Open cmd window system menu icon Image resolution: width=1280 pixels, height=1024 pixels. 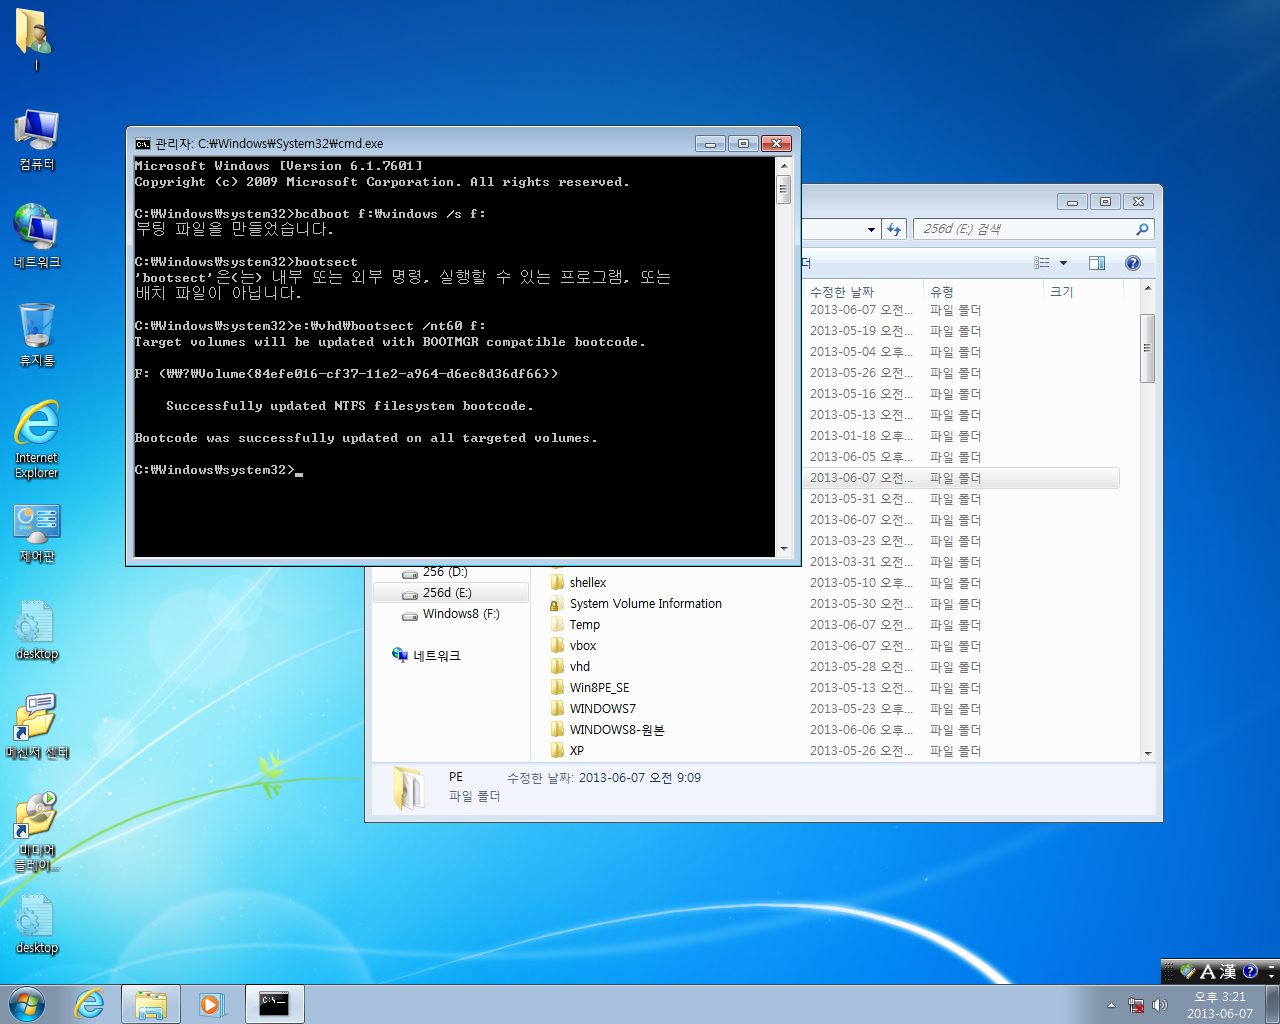pyautogui.click(x=142, y=144)
